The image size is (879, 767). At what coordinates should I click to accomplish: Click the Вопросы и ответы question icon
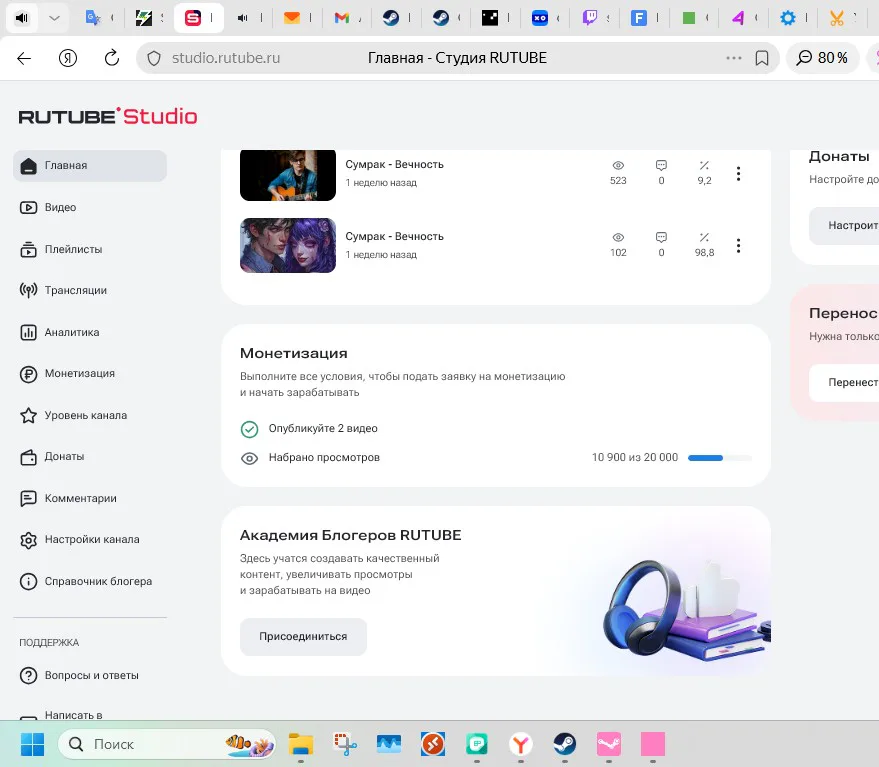click(28, 676)
